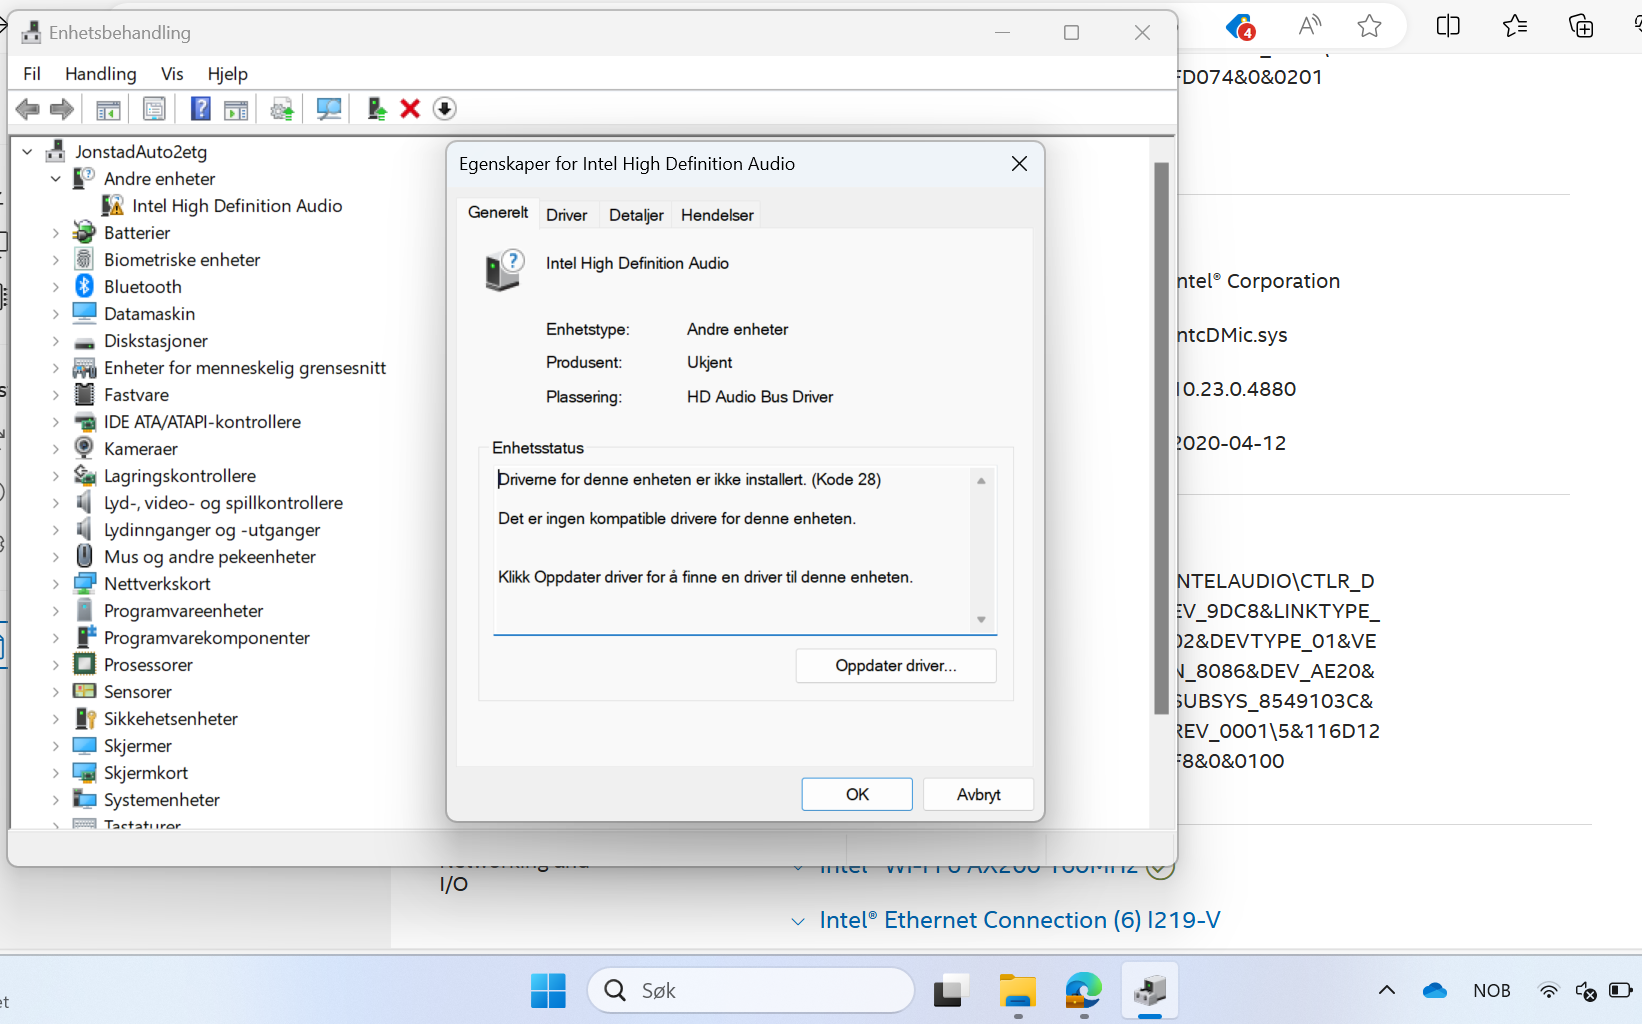Viewport: 1642px width, 1024px height.
Task: Click the Properties toolbar icon
Action: pyautogui.click(x=154, y=109)
